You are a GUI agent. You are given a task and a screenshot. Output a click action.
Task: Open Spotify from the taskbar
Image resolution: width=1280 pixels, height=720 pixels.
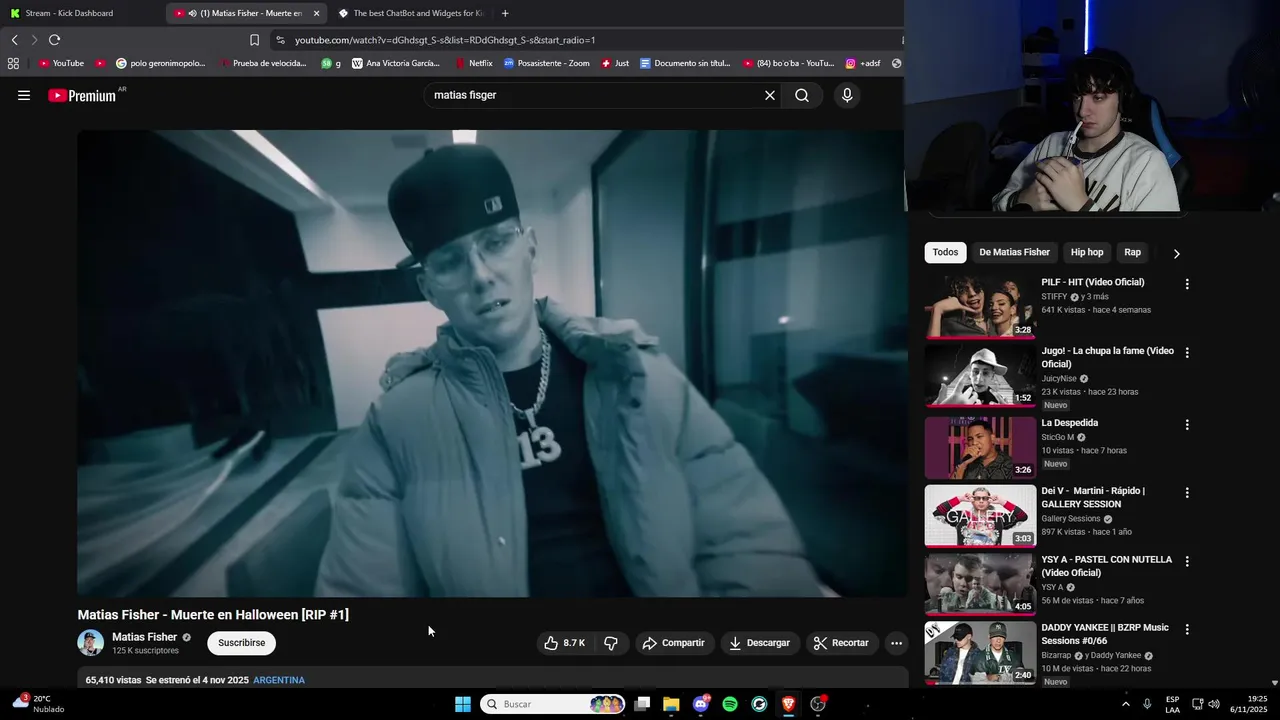point(730,704)
